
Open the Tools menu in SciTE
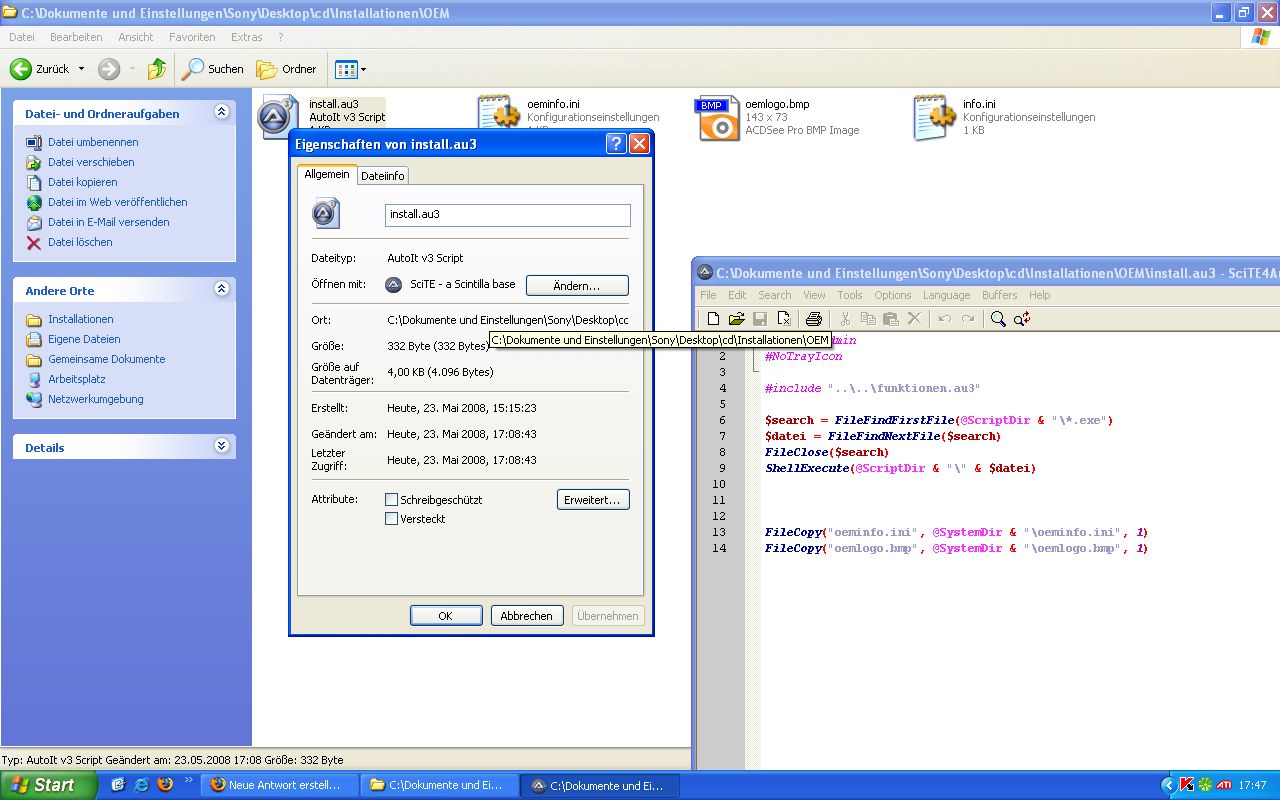[x=850, y=295]
